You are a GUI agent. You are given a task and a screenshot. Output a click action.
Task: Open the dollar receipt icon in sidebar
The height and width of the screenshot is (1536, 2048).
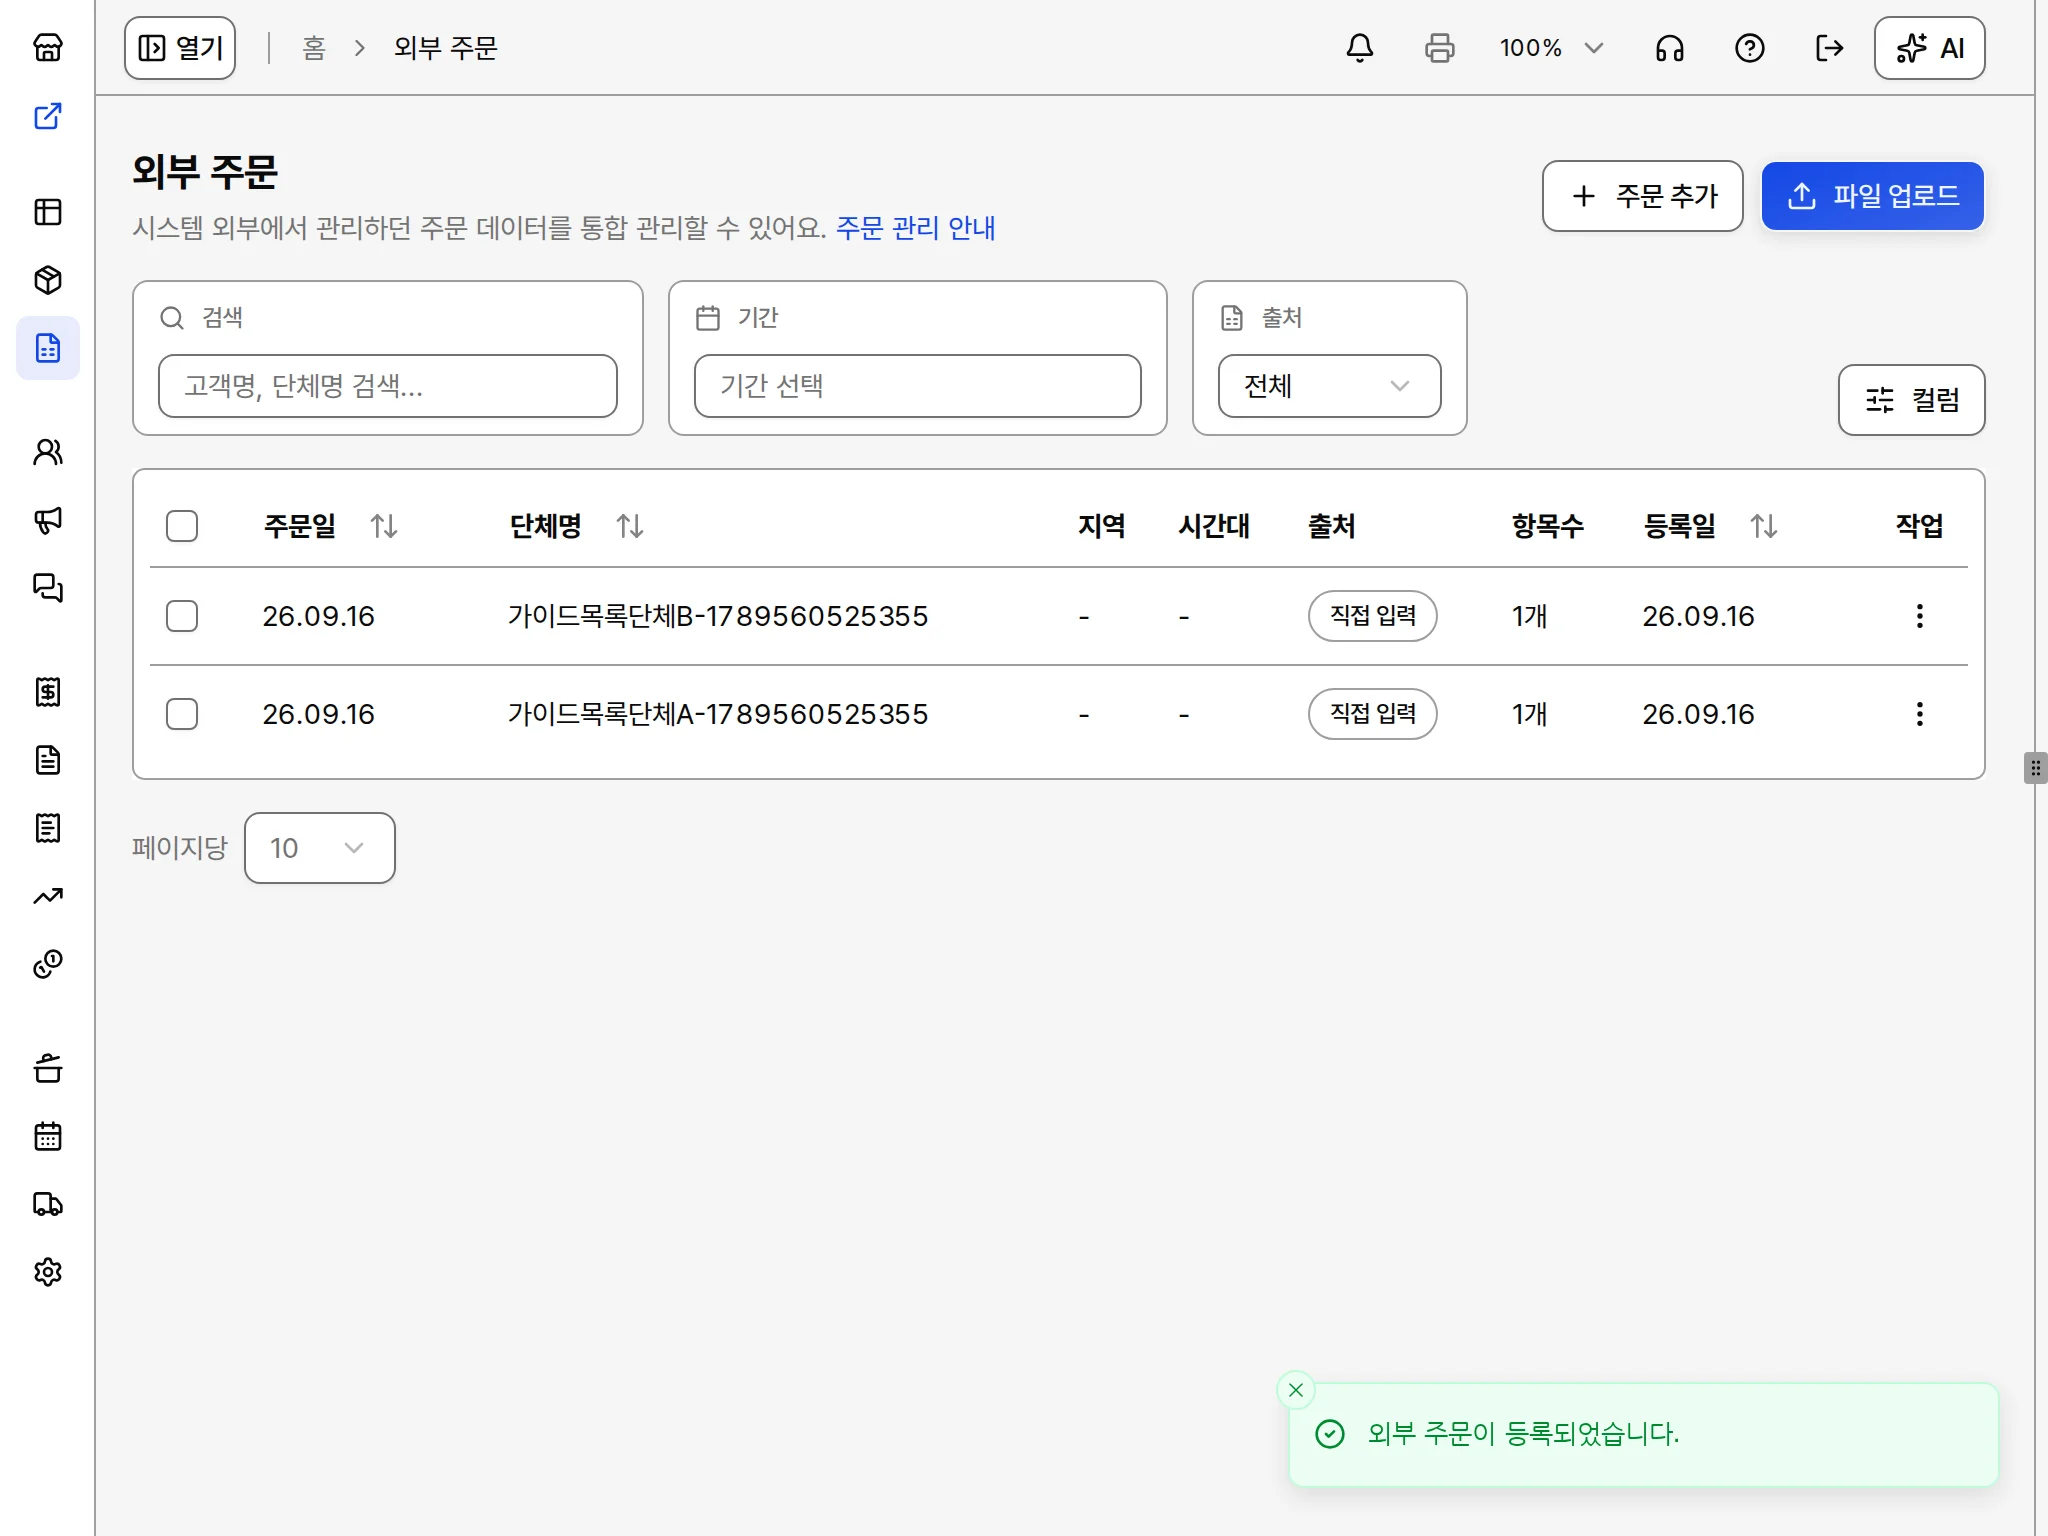[48, 692]
